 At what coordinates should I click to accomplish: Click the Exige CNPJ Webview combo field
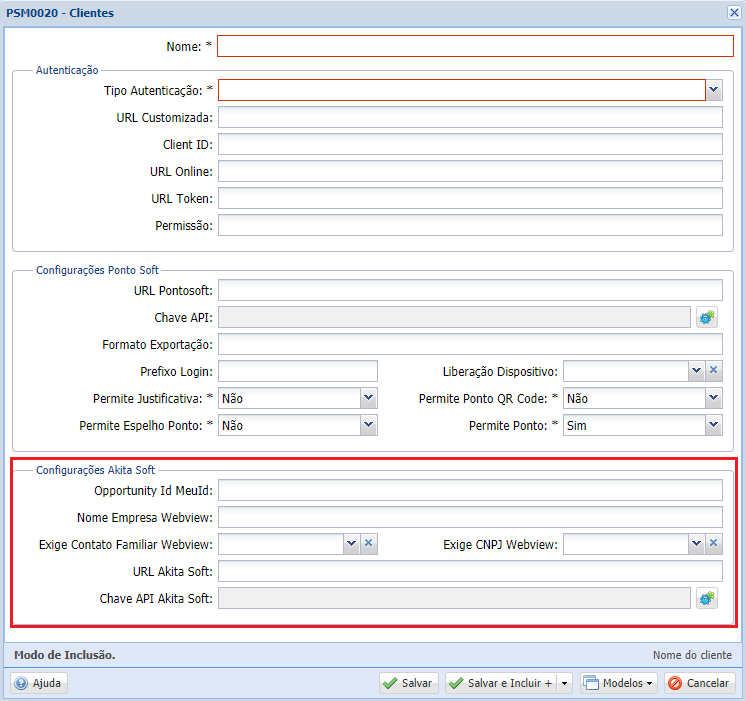[x=626, y=543]
